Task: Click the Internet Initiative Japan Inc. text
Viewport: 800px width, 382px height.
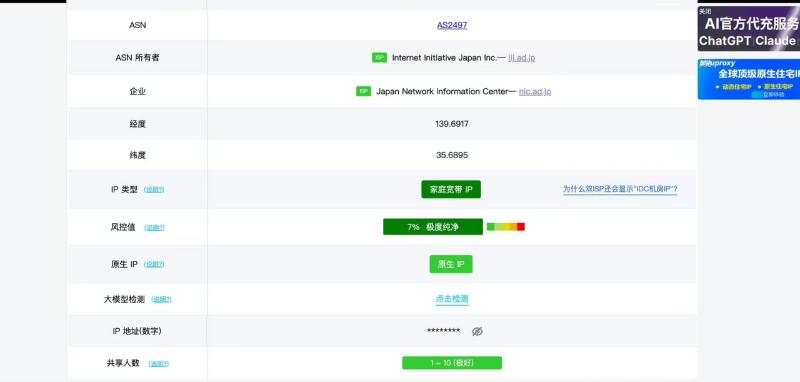Action: (x=444, y=58)
